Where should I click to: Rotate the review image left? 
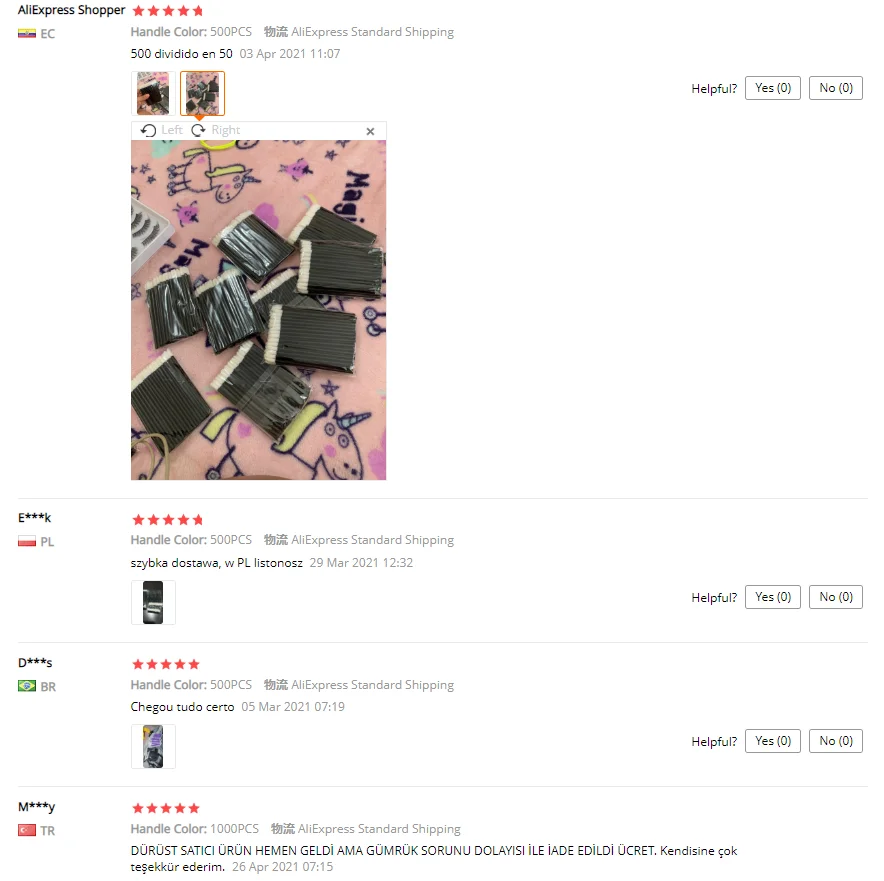pyautogui.click(x=162, y=130)
